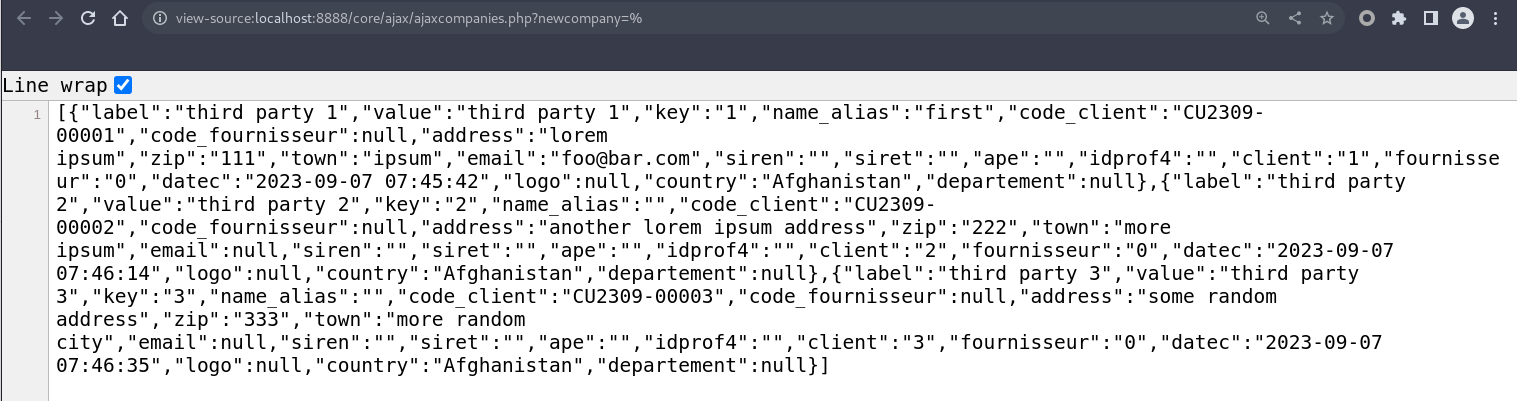Reload the current page

[x=88, y=18]
